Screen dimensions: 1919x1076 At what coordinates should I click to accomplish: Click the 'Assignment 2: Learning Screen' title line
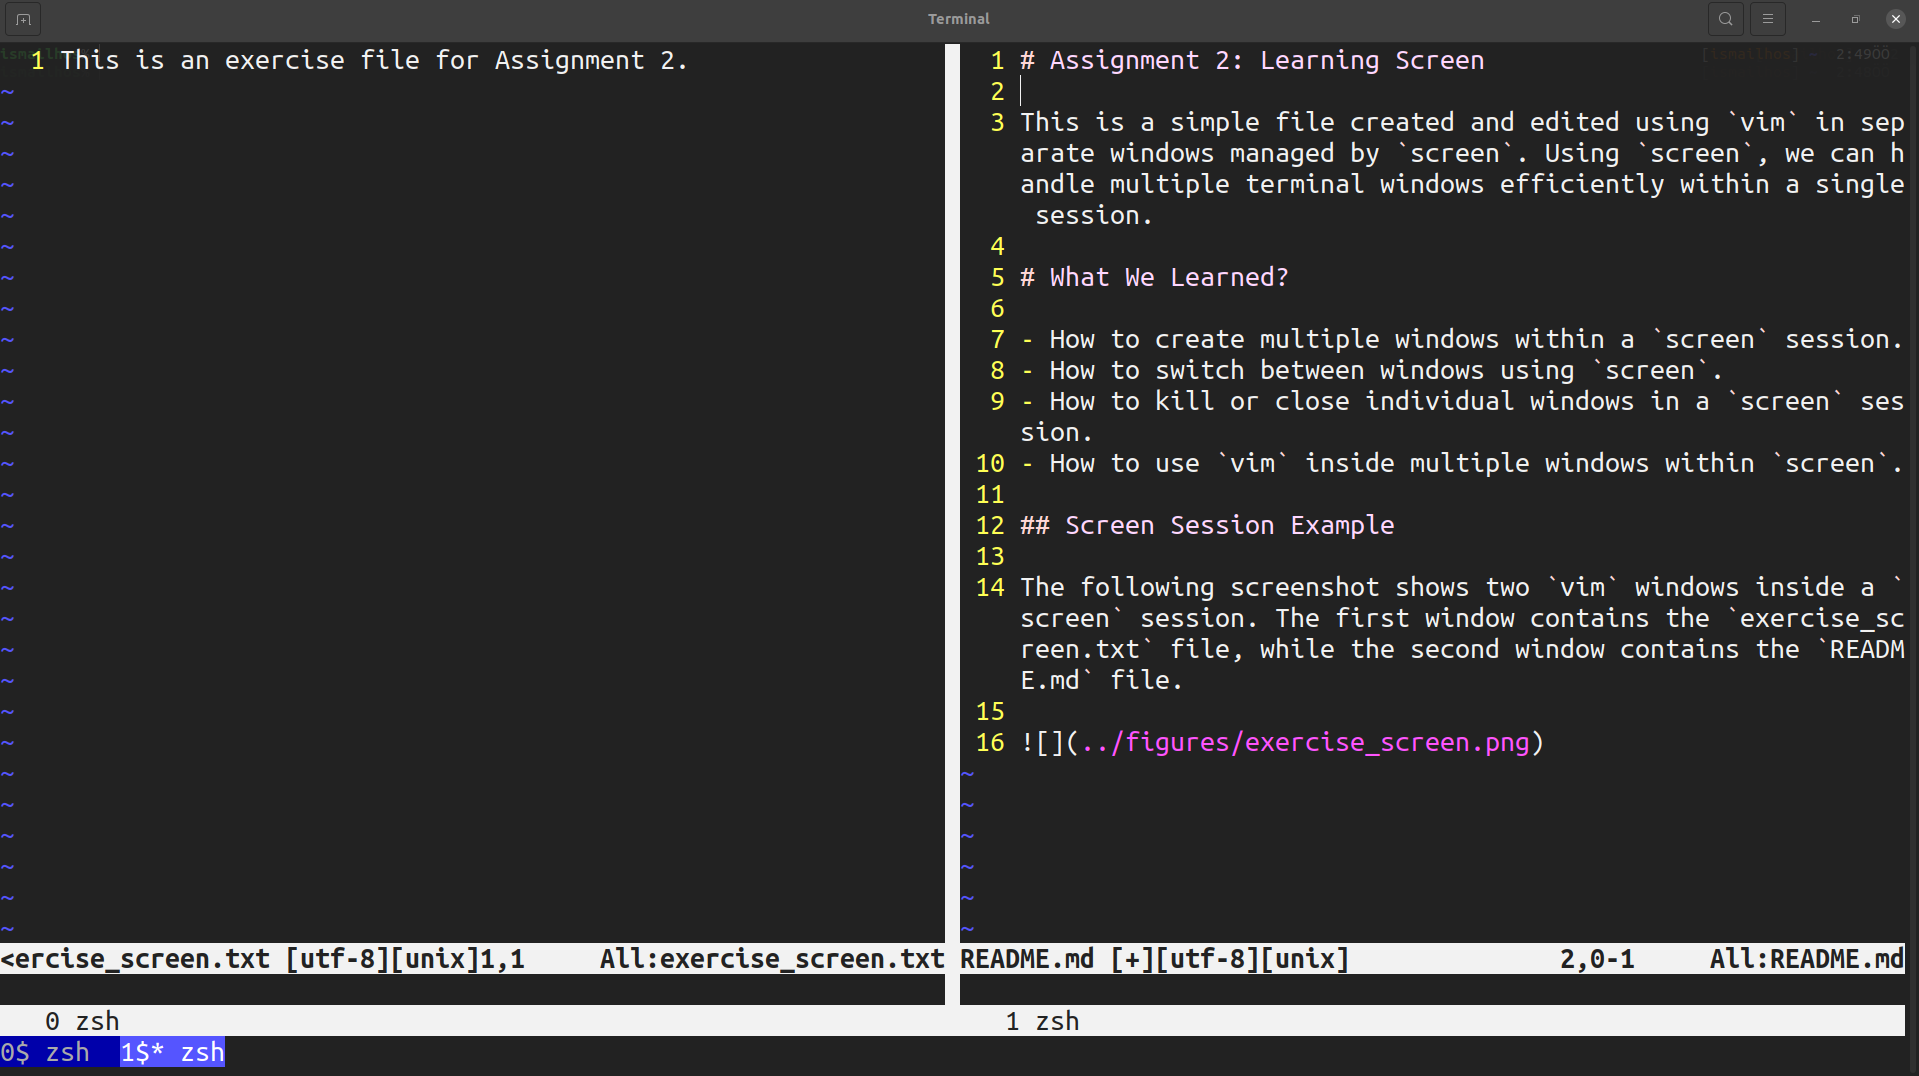tap(1265, 60)
